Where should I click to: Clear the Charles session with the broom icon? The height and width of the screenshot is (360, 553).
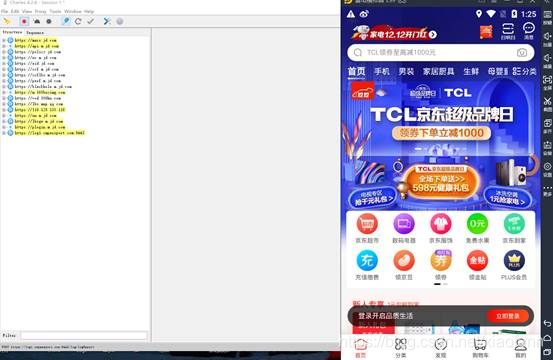tap(7, 22)
